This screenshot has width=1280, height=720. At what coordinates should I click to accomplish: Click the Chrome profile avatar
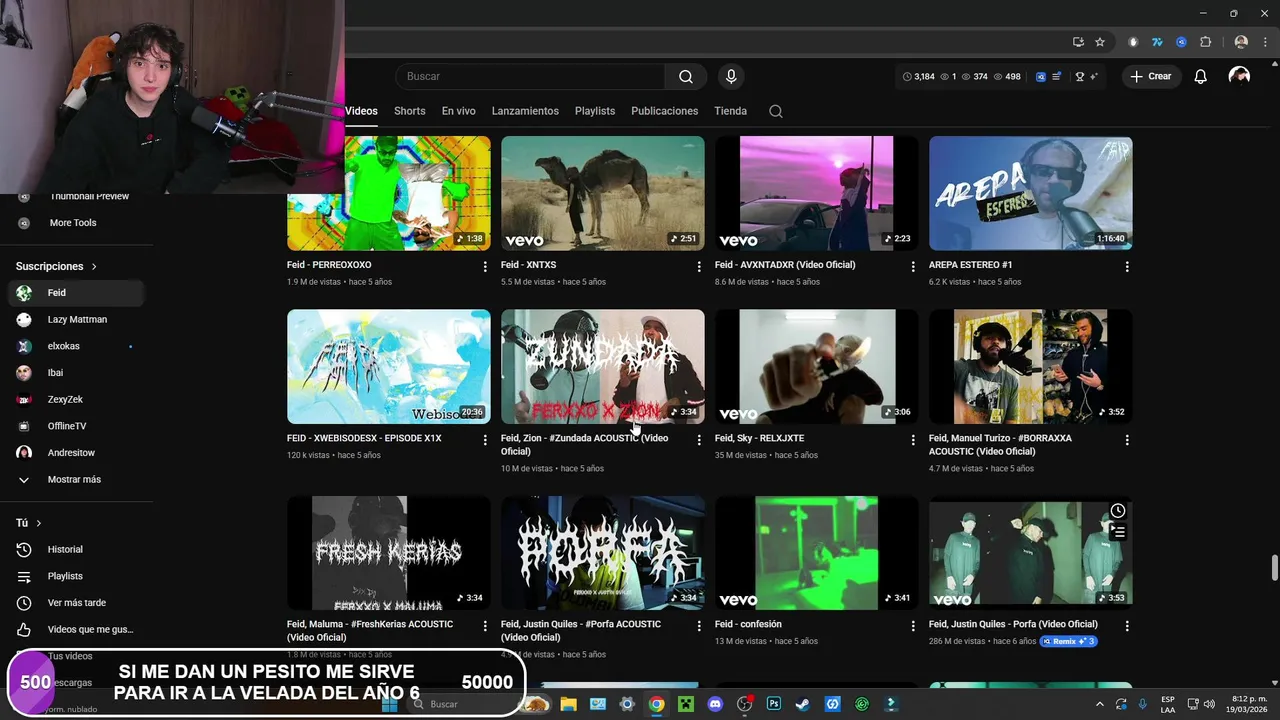pyautogui.click(x=1241, y=42)
